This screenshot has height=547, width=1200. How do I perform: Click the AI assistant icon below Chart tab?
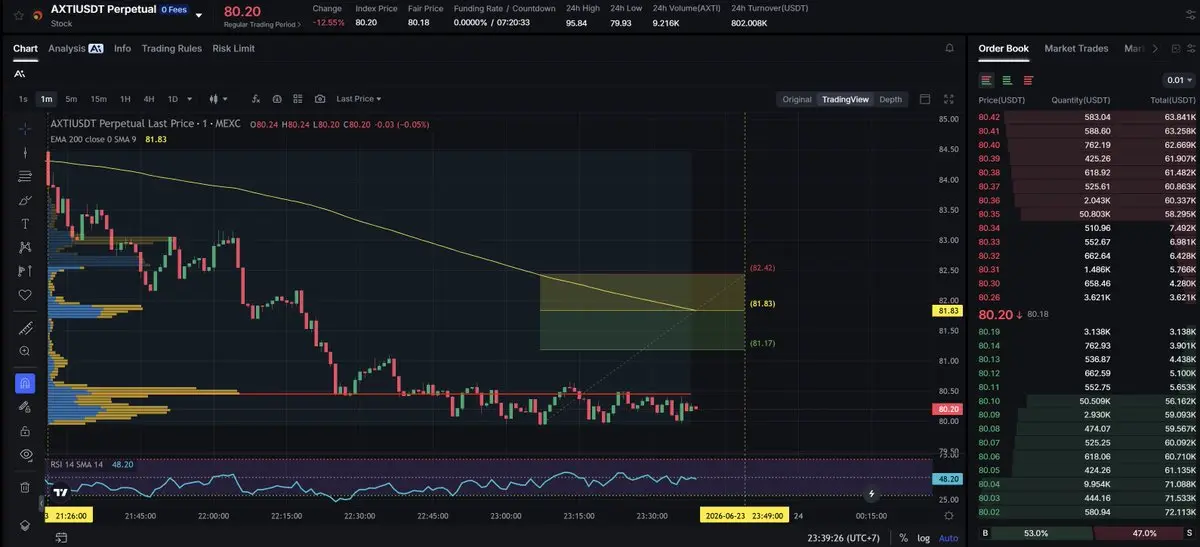click(20, 74)
